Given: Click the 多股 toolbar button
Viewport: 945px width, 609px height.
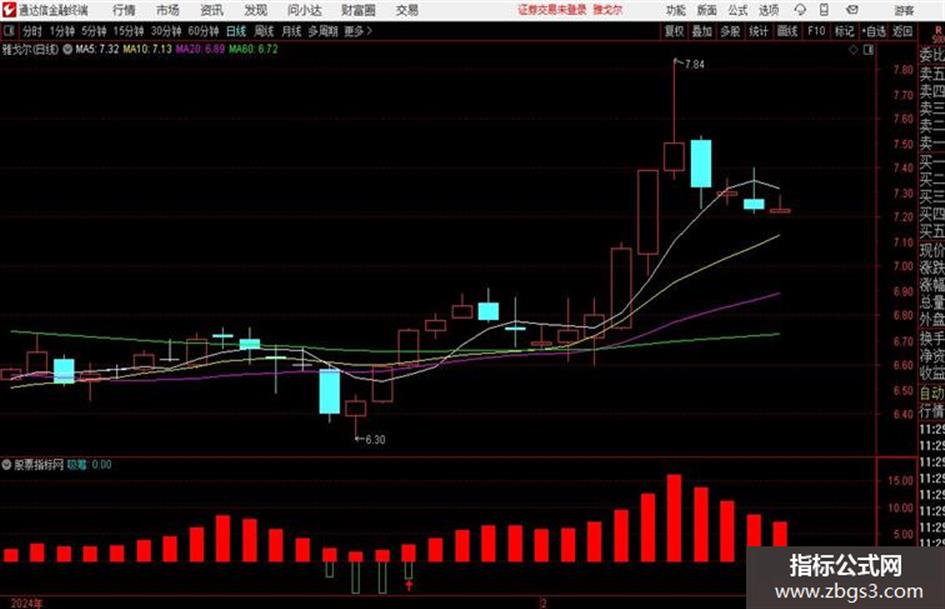Looking at the screenshot, I should 730,31.
